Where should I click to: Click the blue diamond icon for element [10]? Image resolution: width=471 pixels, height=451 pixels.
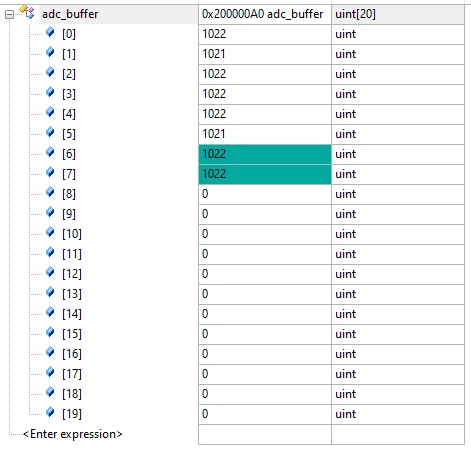pos(50,232)
